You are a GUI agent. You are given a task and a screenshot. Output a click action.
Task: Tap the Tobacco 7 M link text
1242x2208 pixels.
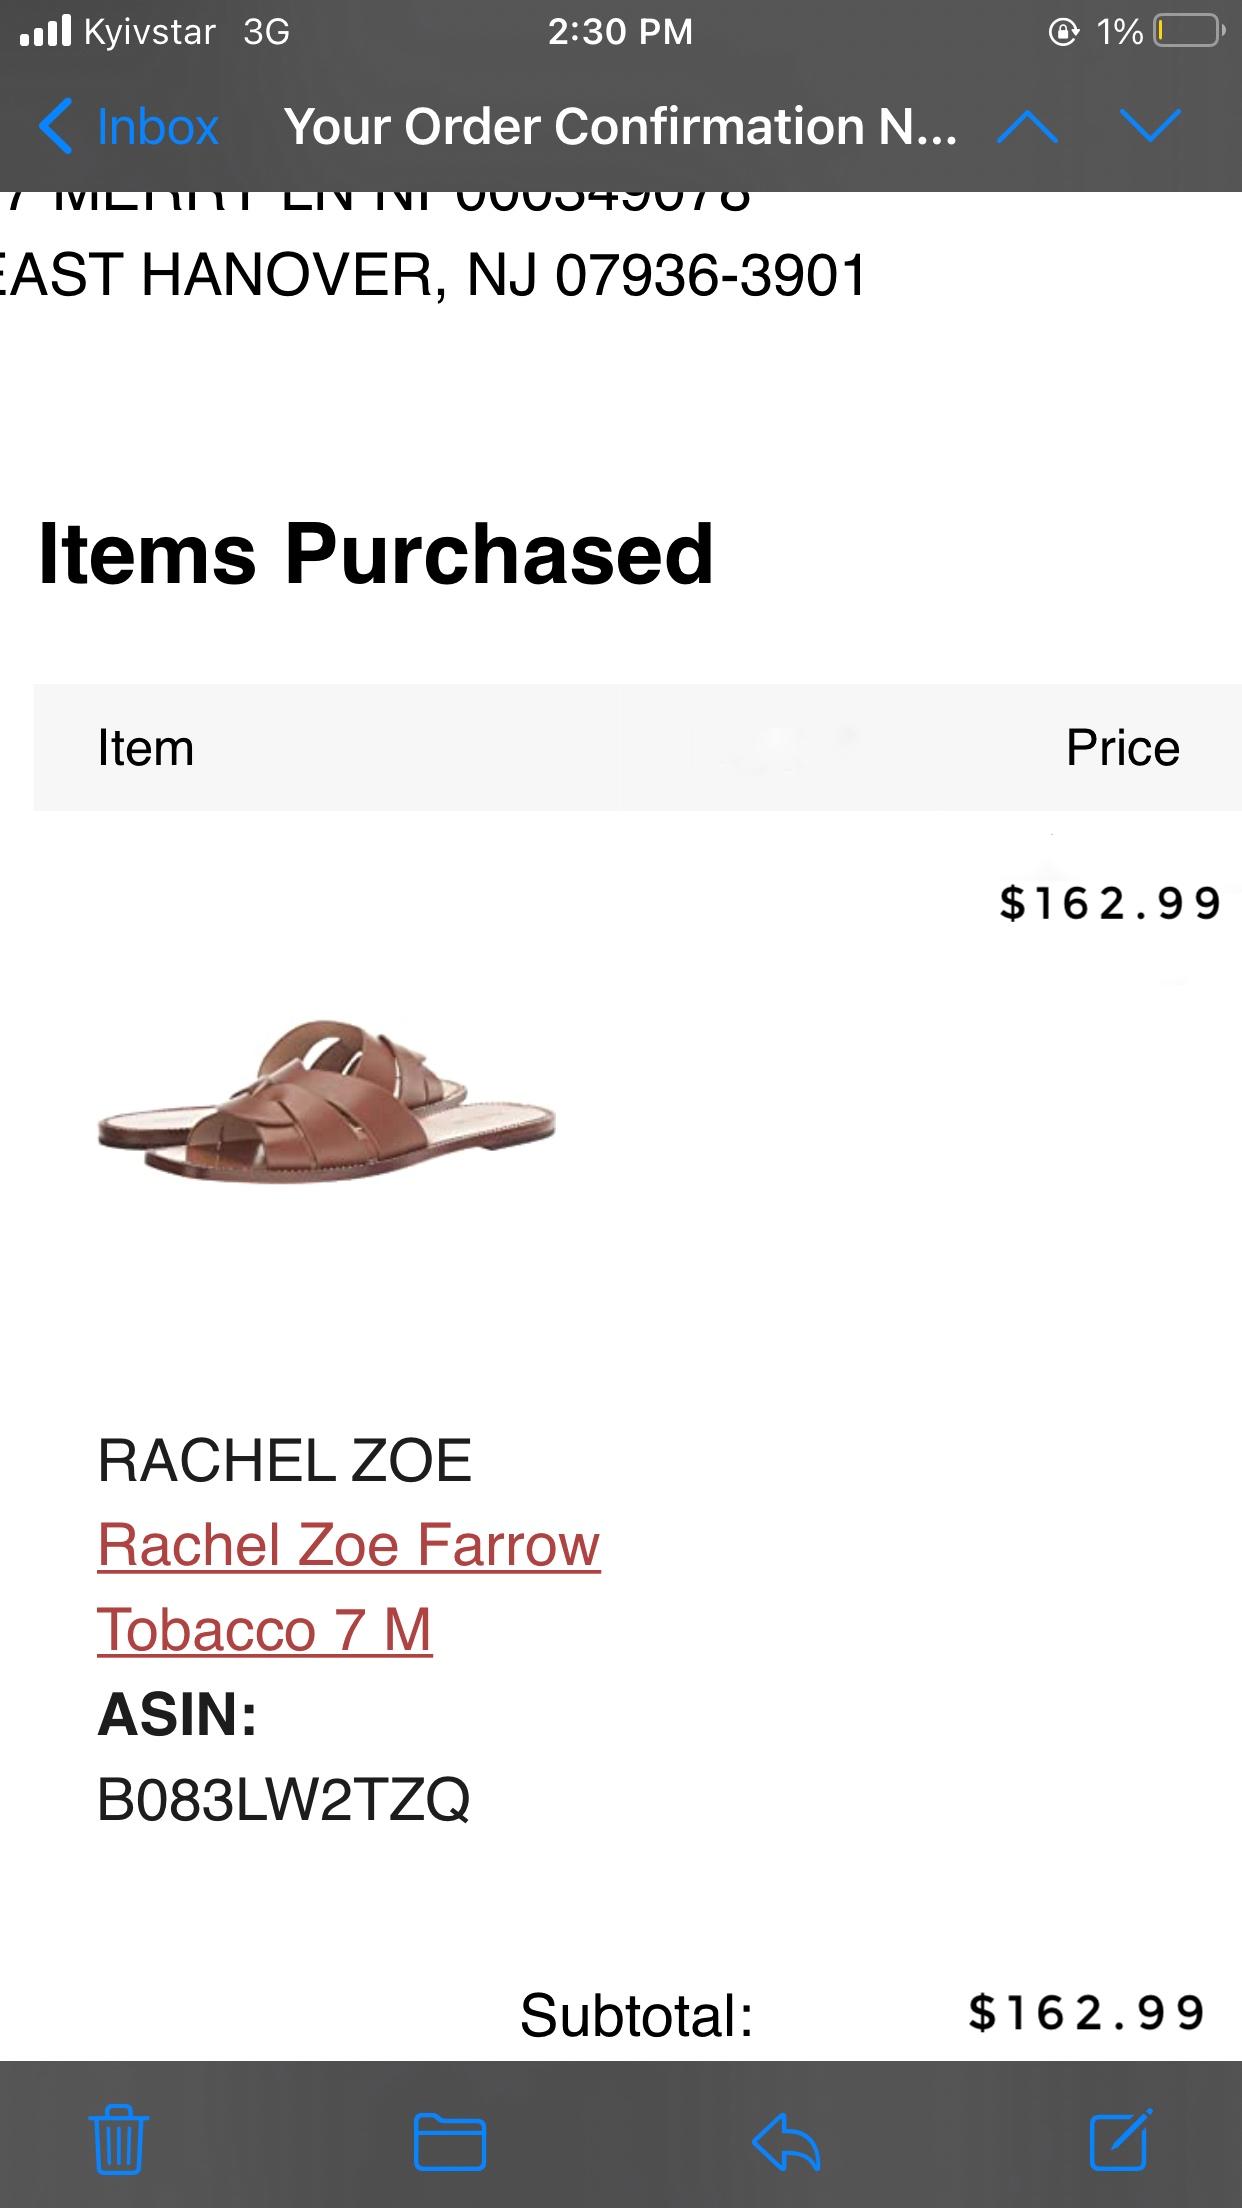coord(265,1629)
